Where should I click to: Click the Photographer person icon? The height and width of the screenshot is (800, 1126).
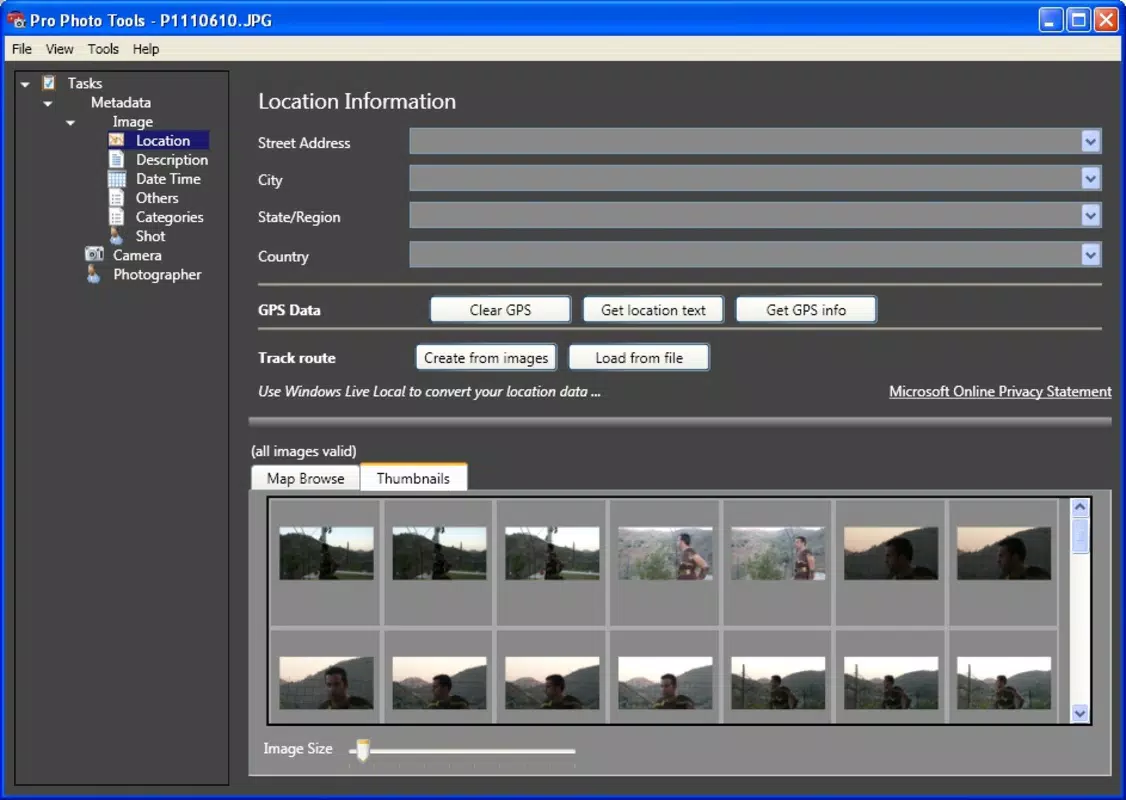(93, 274)
